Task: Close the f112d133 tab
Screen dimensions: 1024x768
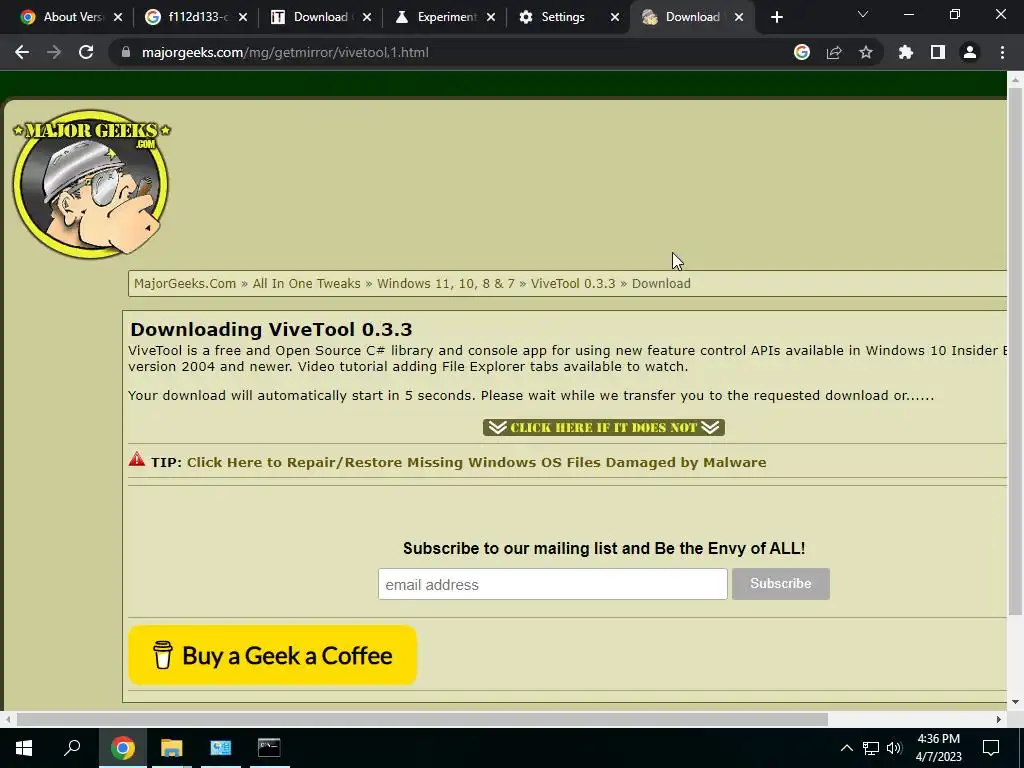Action: click(243, 17)
